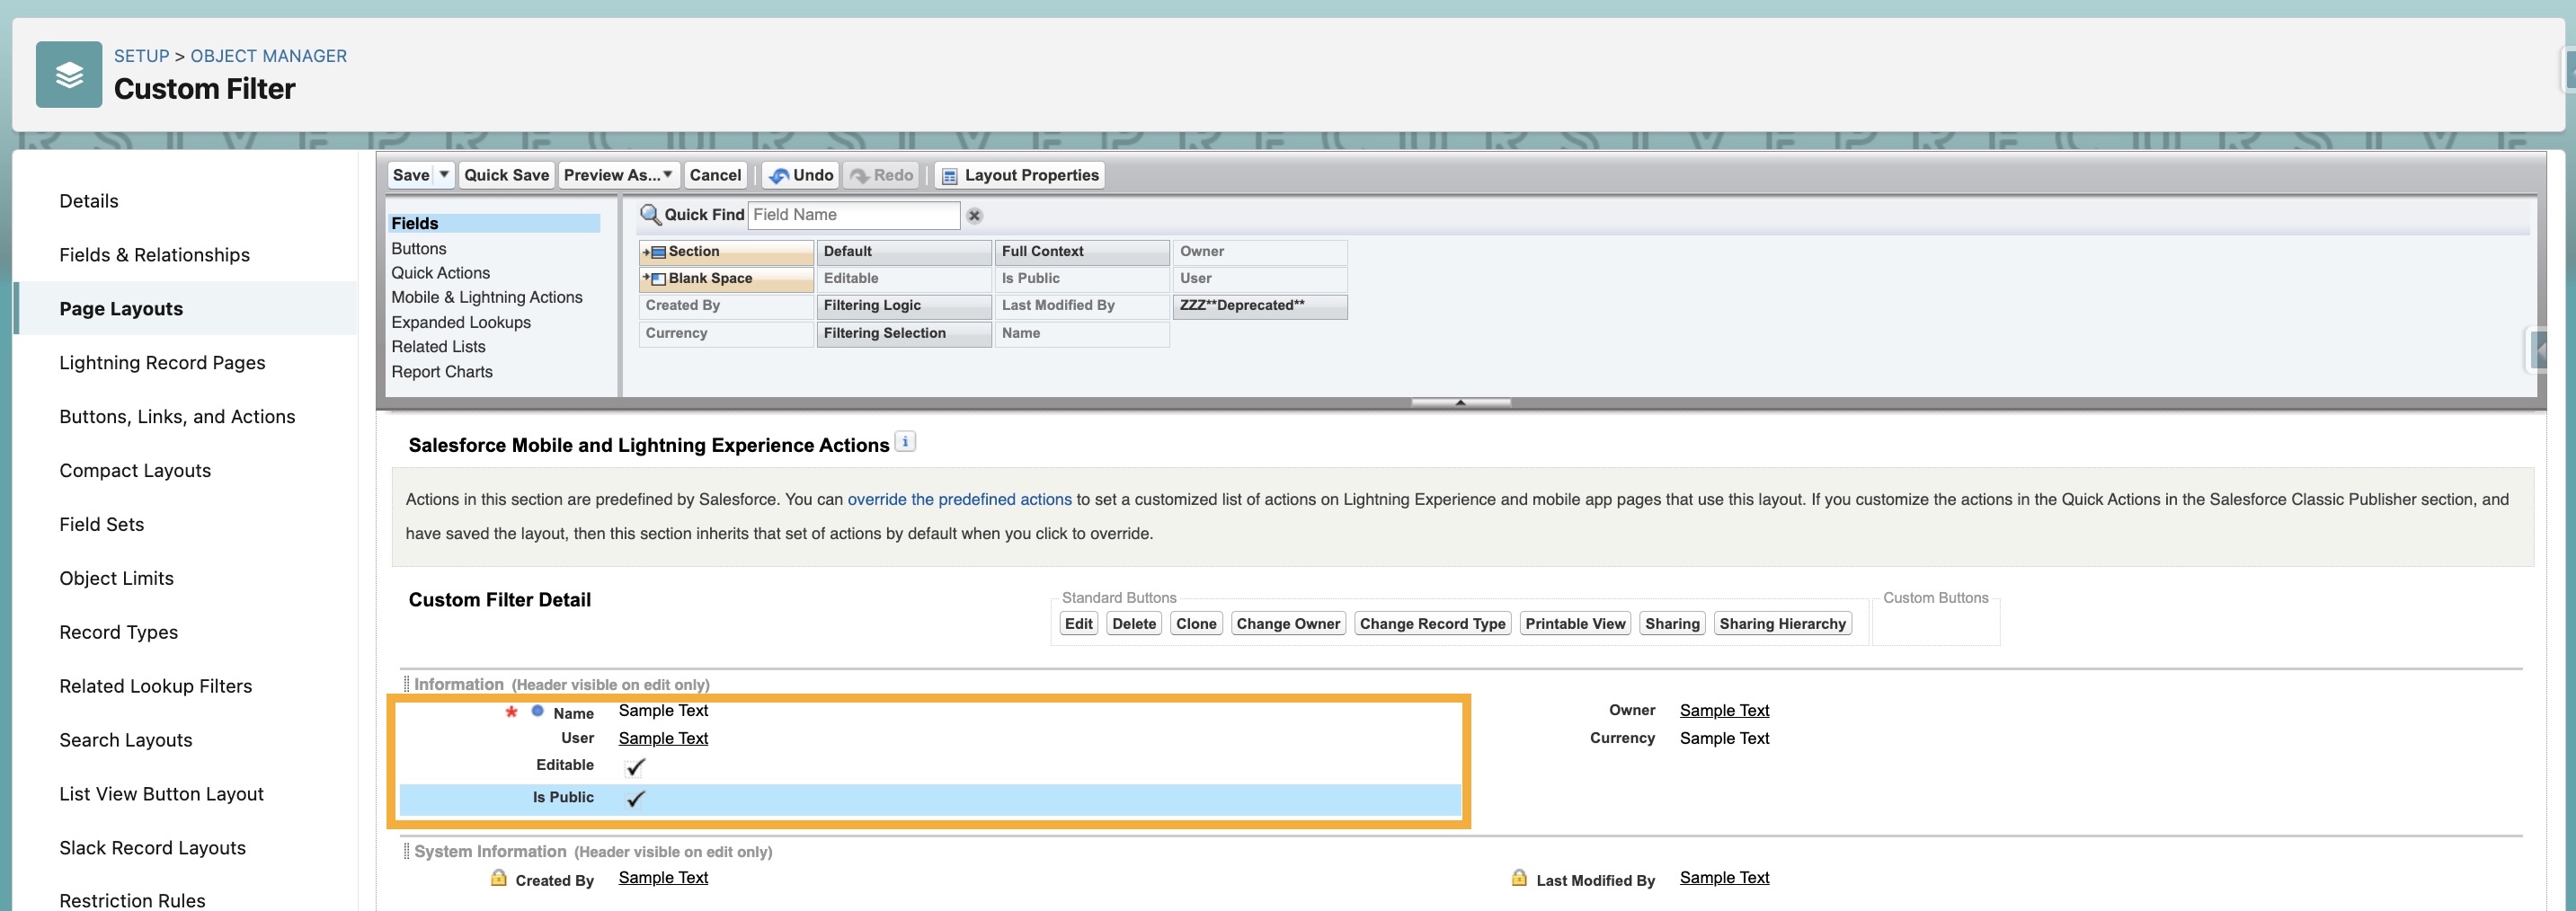
Task: Clear the Quick Find field with the X icon
Action: point(974,215)
